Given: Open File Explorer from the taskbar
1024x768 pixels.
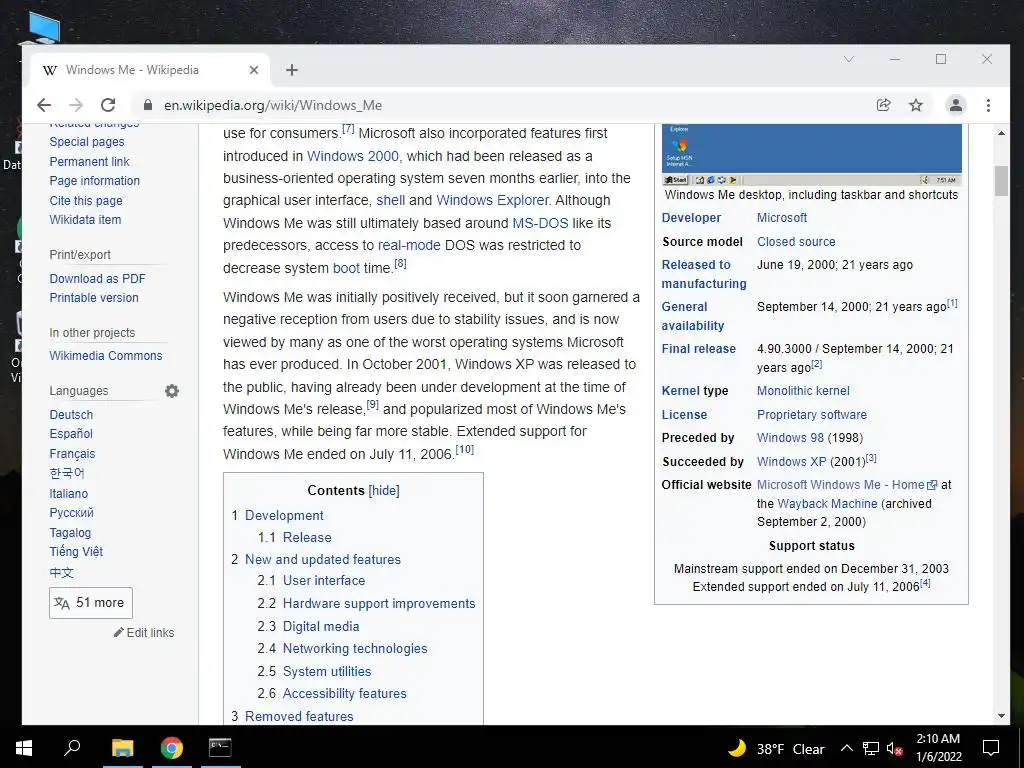Looking at the screenshot, I should (x=122, y=748).
